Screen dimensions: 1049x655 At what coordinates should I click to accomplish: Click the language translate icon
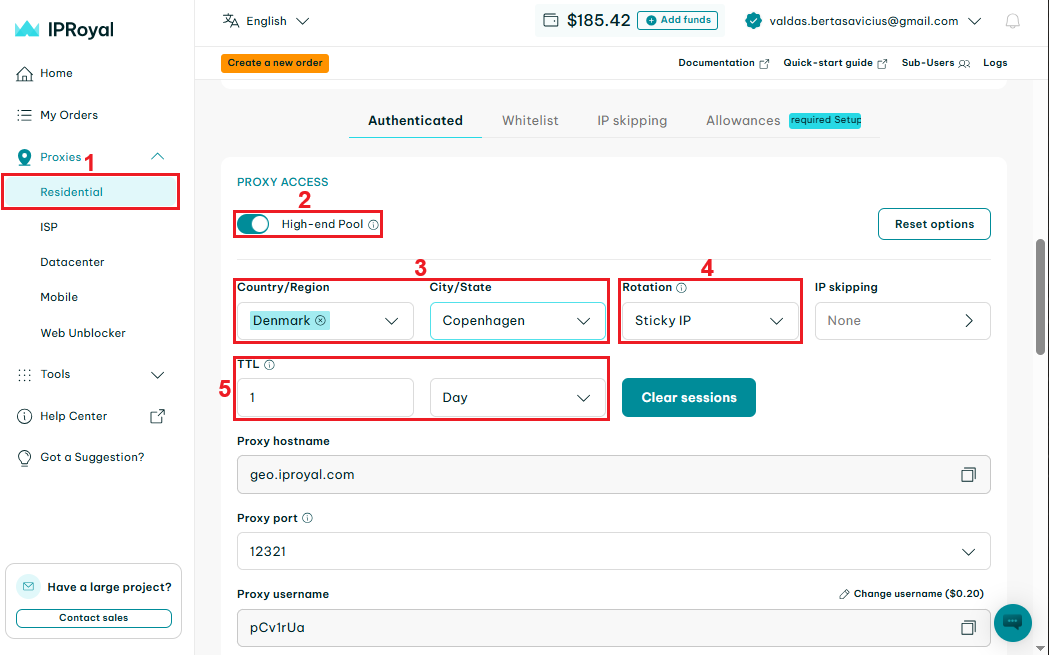(x=231, y=21)
